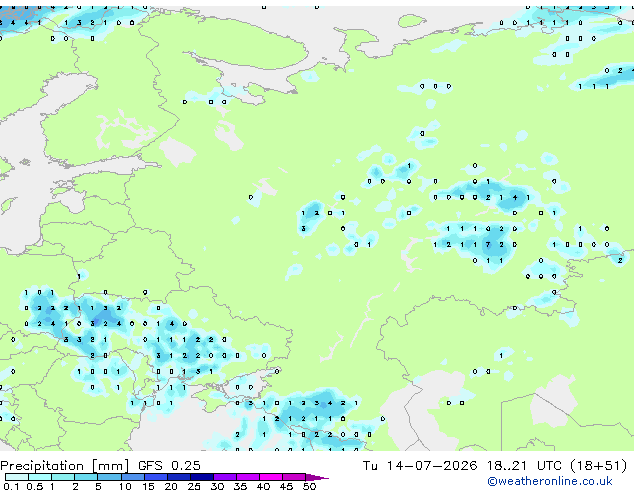Click the "GFS 0.25" model label
Image resolution: width=634 pixels, height=490 pixels.
click(169, 466)
